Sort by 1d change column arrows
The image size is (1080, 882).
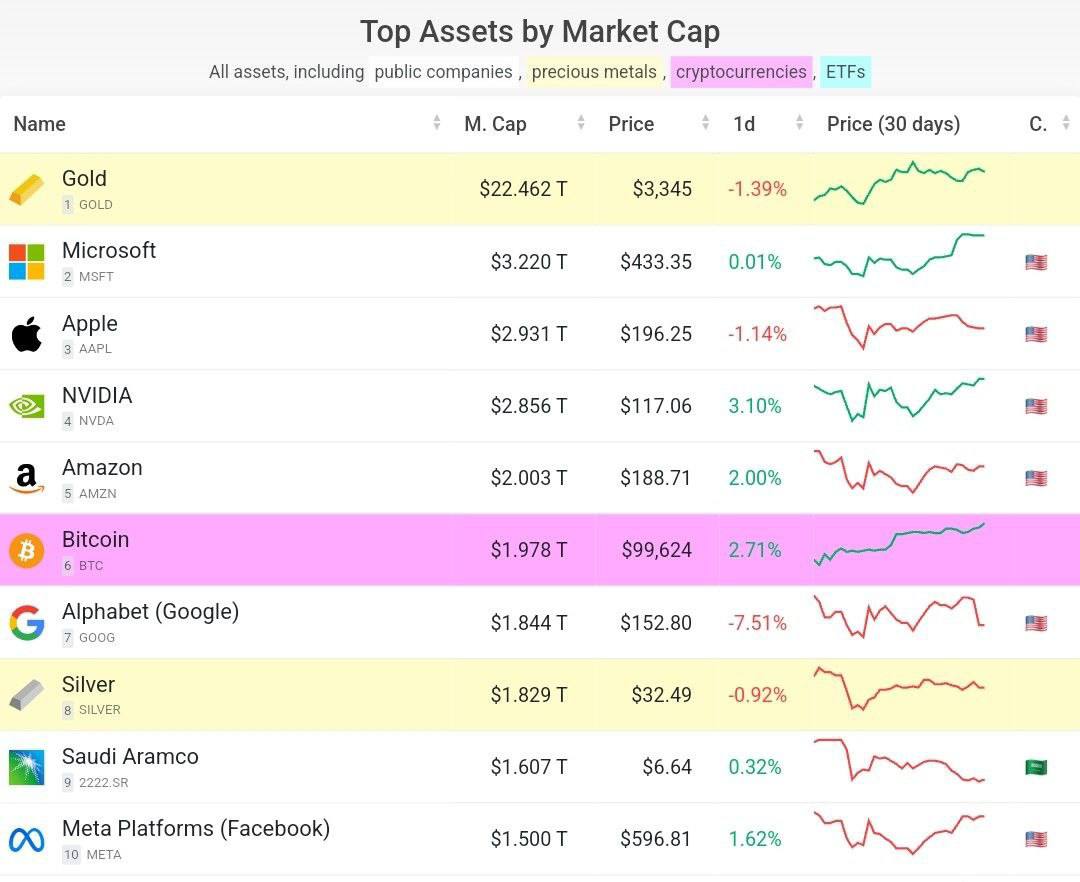click(x=800, y=123)
